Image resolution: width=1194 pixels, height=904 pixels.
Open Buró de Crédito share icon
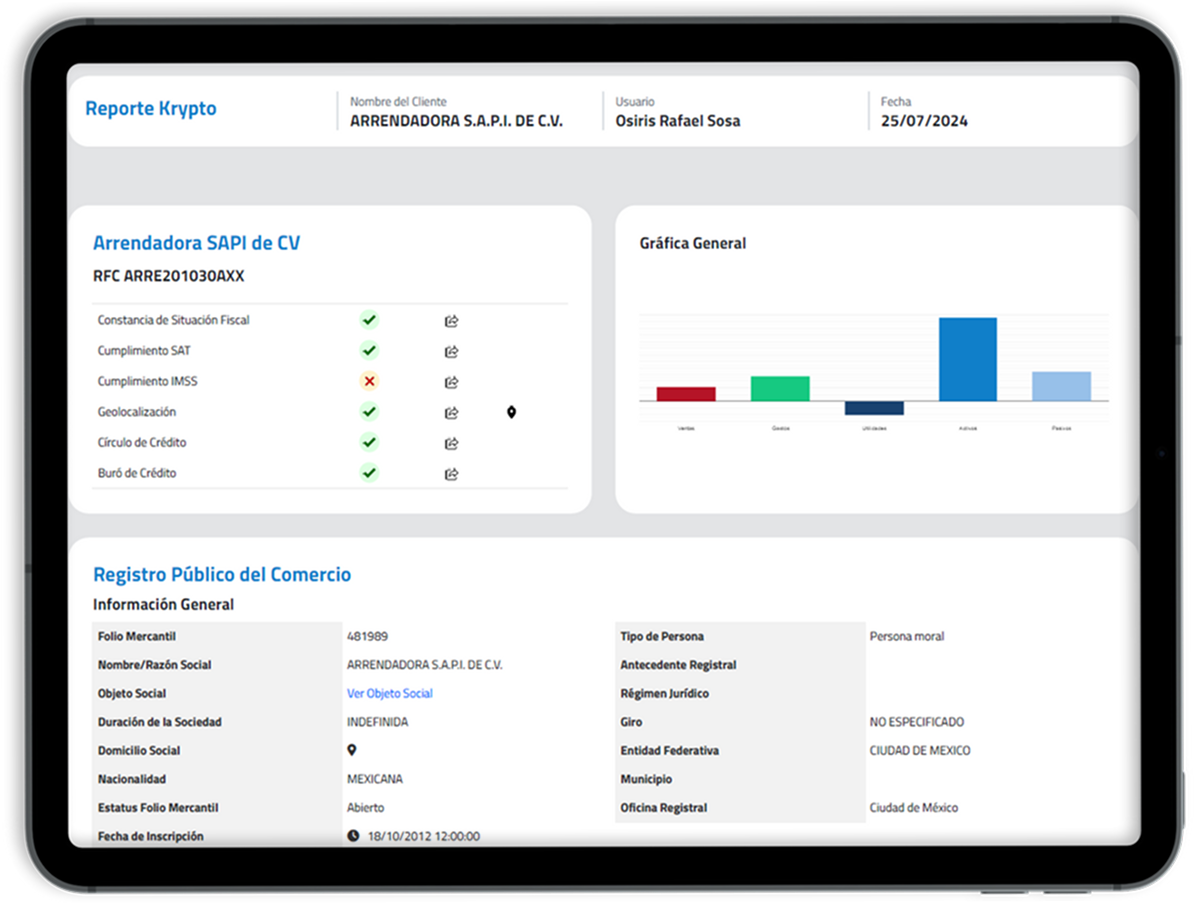point(451,474)
